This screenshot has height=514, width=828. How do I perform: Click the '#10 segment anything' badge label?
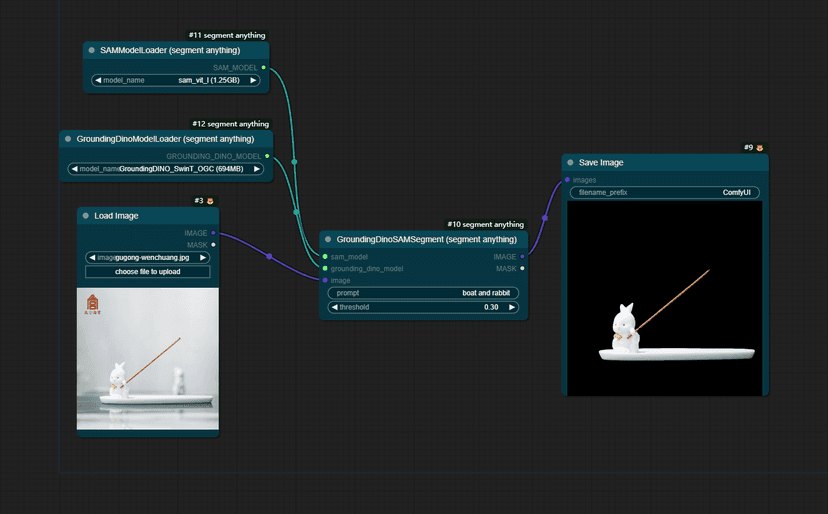pos(485,225)
